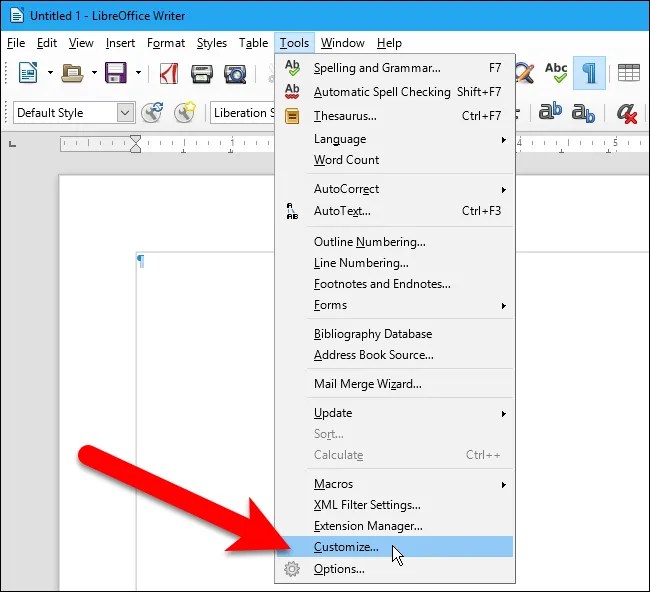The height and width of the screenshot is (592, 650).
Task: Open the Table menu
Action: click(x=253, y=43)
